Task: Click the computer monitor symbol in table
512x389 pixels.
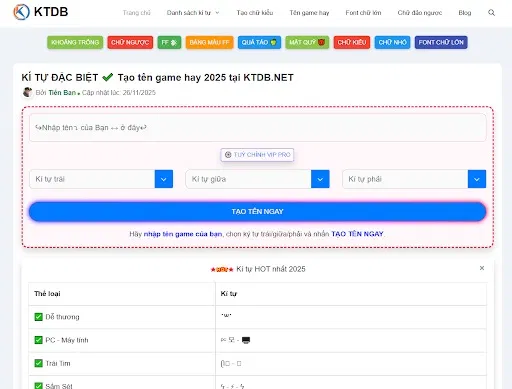Action: (246, 340)
